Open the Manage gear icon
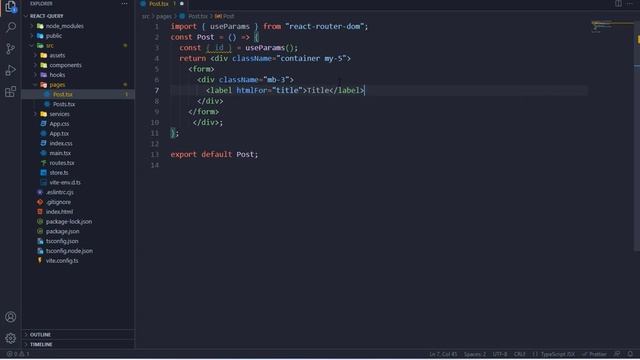Screen dimensions: 640x360 [11, 338]
